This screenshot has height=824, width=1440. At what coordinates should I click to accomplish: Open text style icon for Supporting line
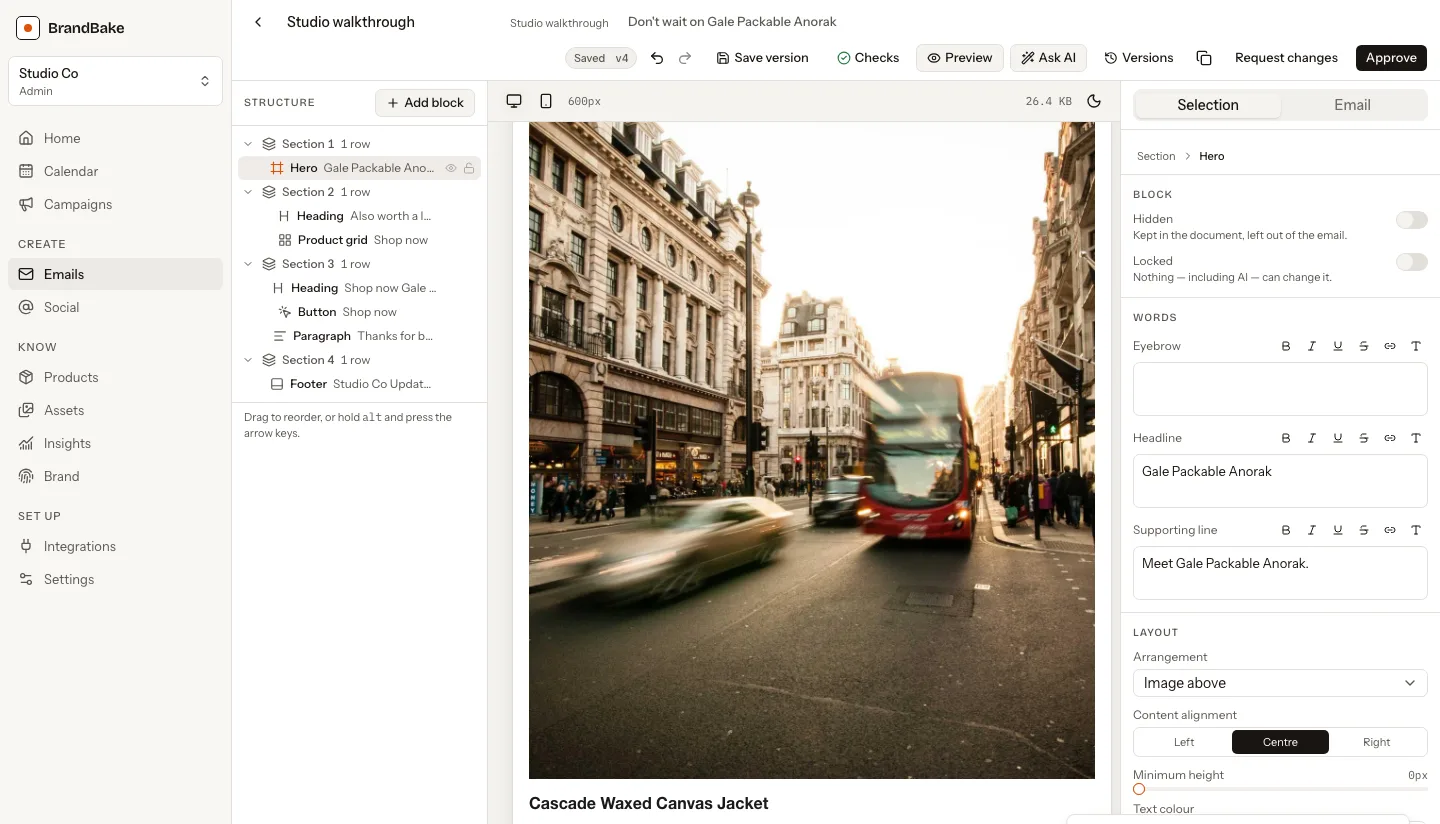coord(1416,530)
